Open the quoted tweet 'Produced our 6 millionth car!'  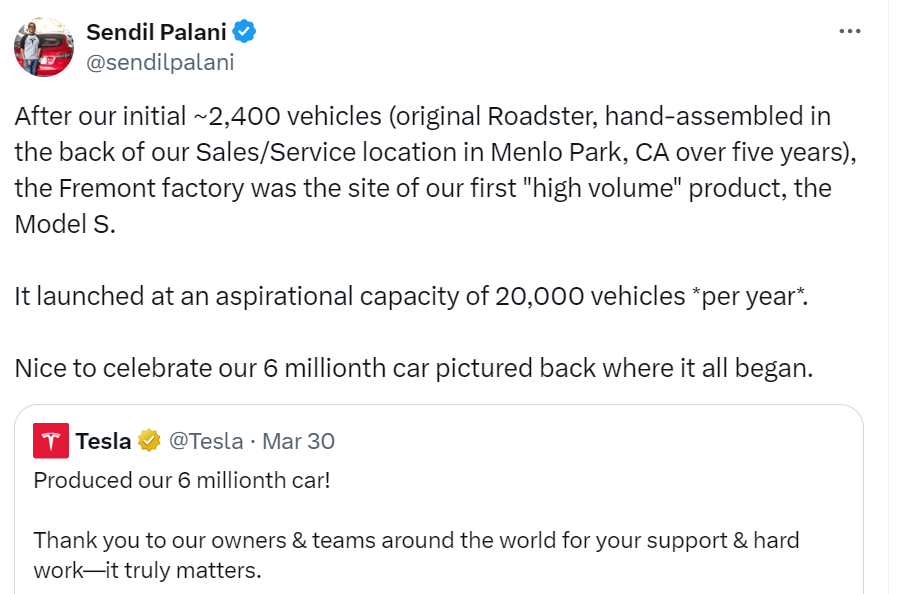[x=182, y=480]
